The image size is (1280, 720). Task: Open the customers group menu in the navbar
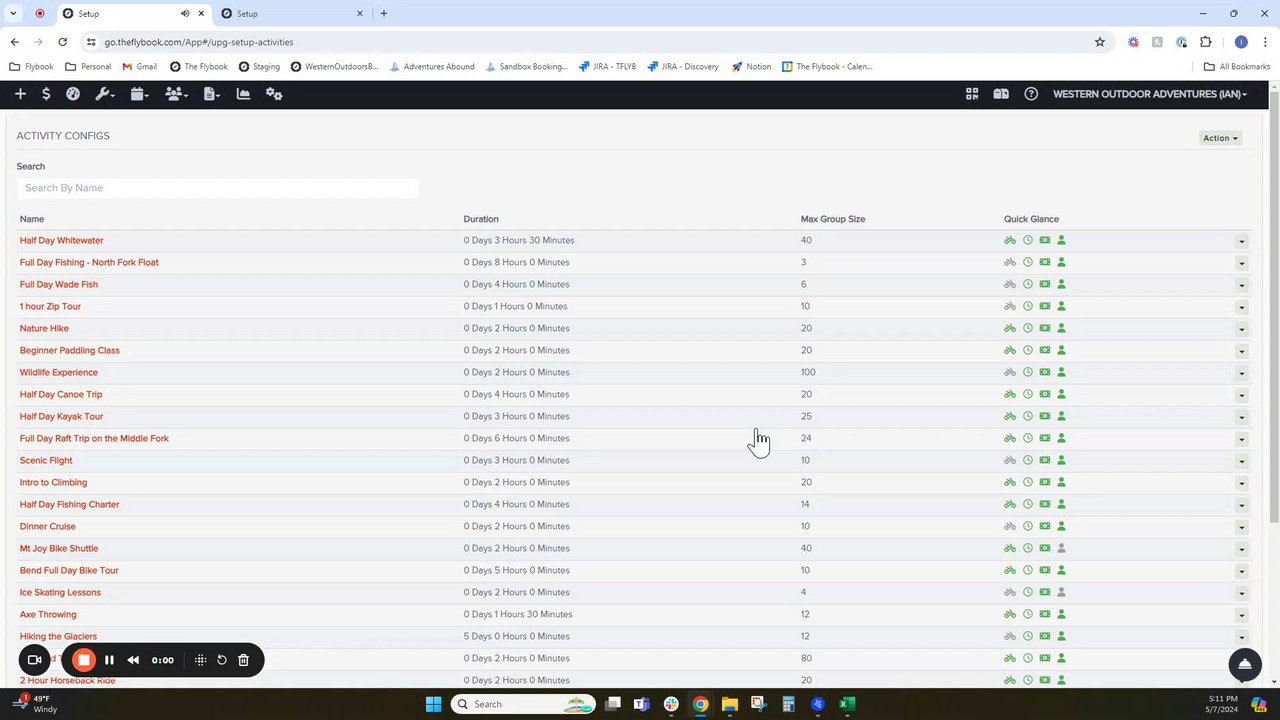click(x=176, y=94)
